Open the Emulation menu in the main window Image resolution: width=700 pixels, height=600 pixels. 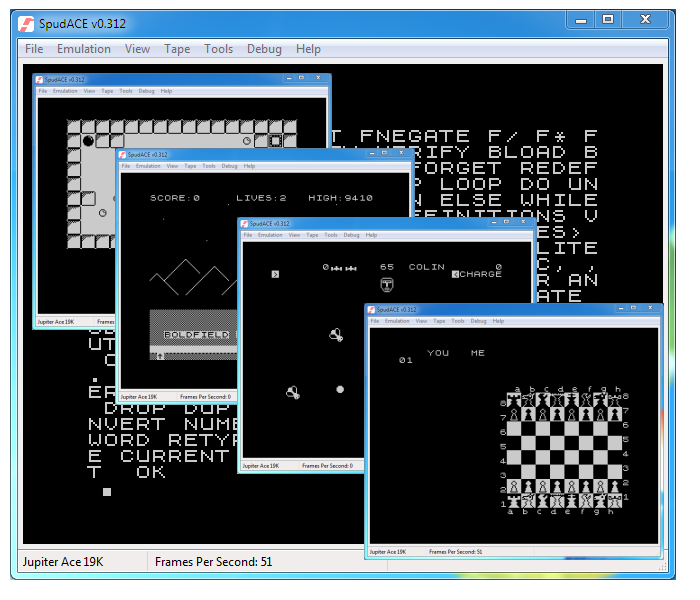tap(84, 49)
